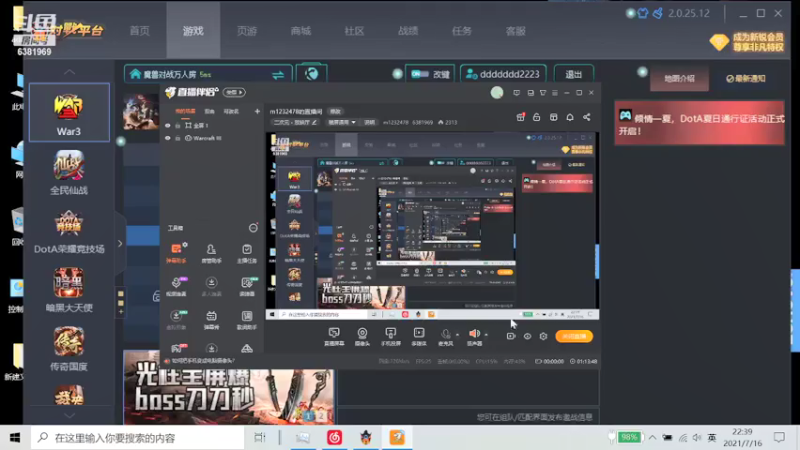Toggle the preview eye icon in bottom bar
The width and height of the screenshot is (800, 450).
click(x=528, y=336)
